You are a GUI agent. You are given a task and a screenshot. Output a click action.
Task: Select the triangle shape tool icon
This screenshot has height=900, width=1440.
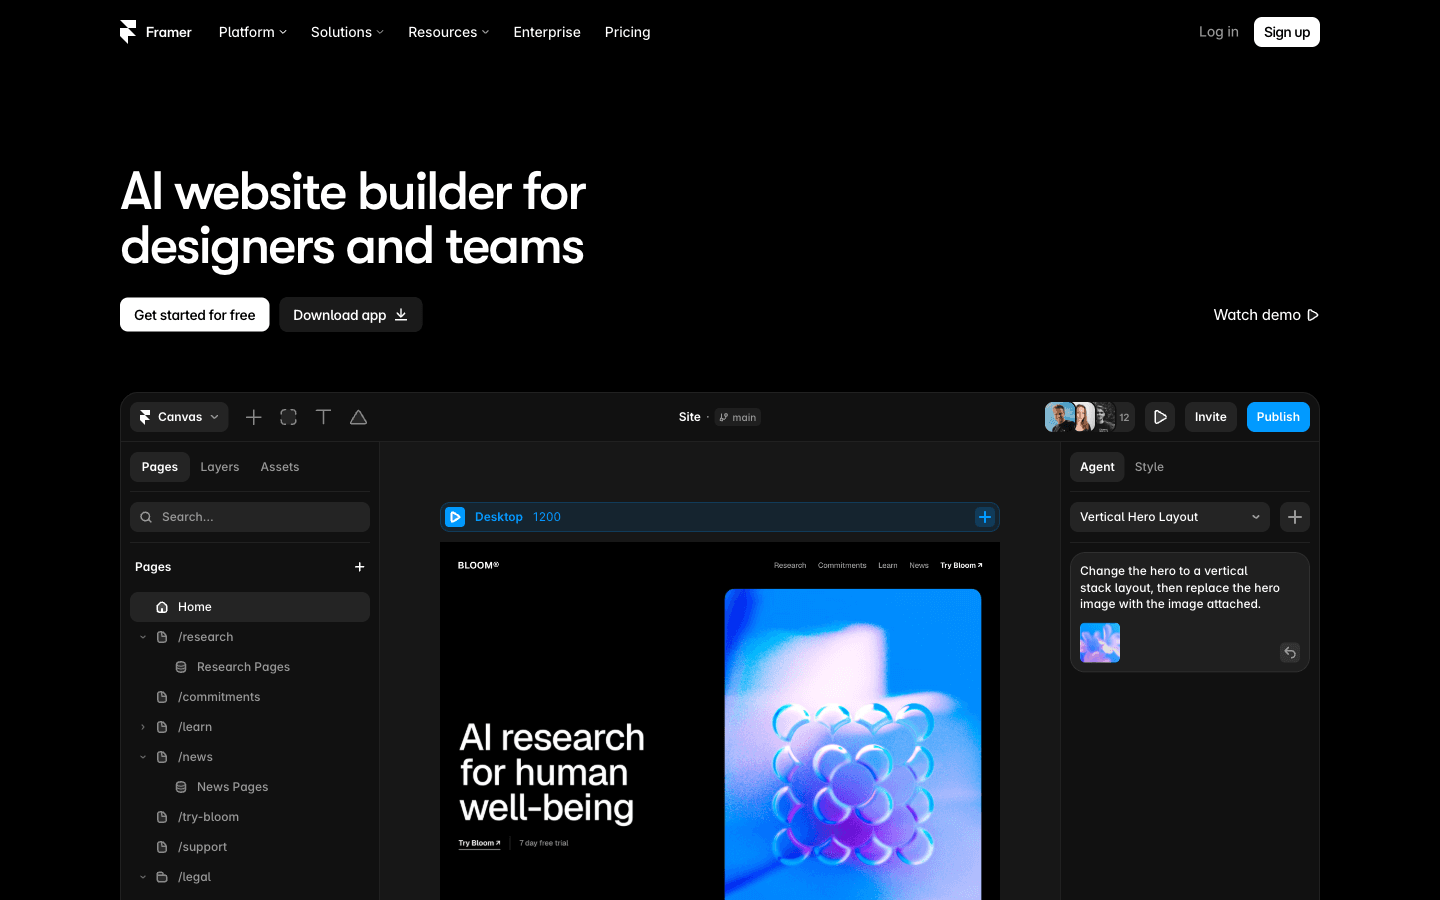[358, 417]
